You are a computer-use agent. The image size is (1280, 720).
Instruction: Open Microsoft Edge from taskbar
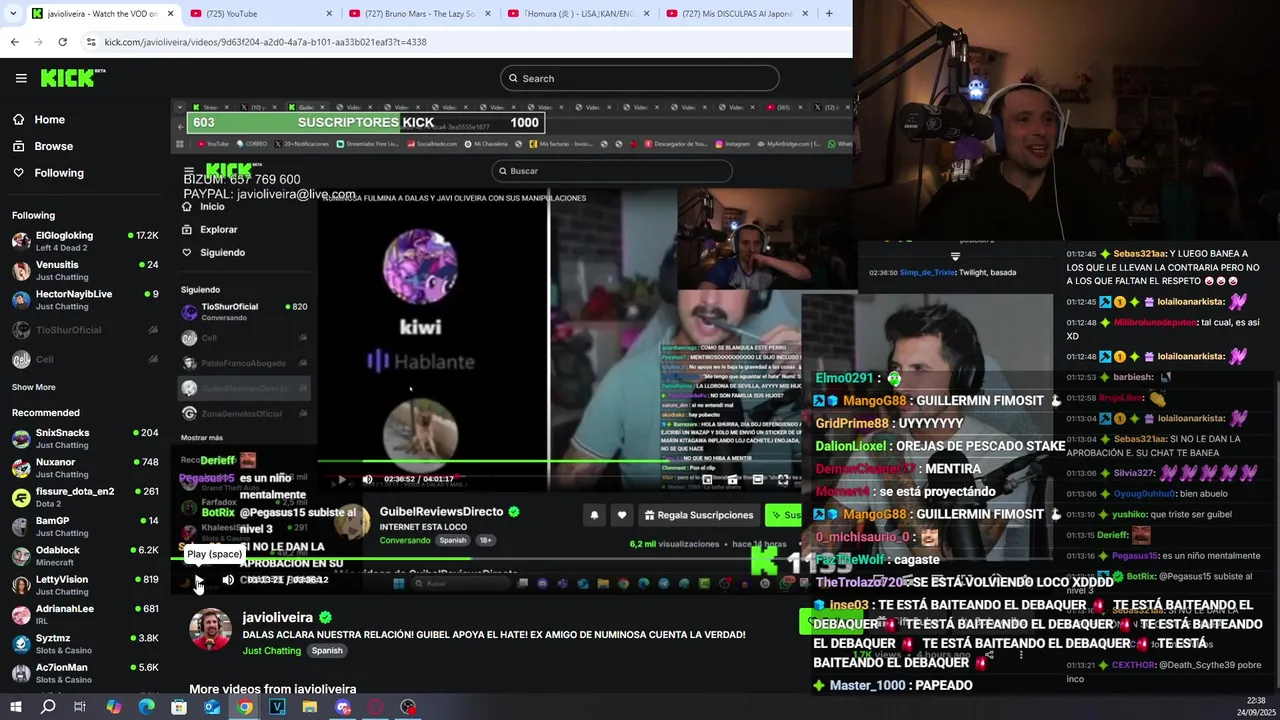146,707
